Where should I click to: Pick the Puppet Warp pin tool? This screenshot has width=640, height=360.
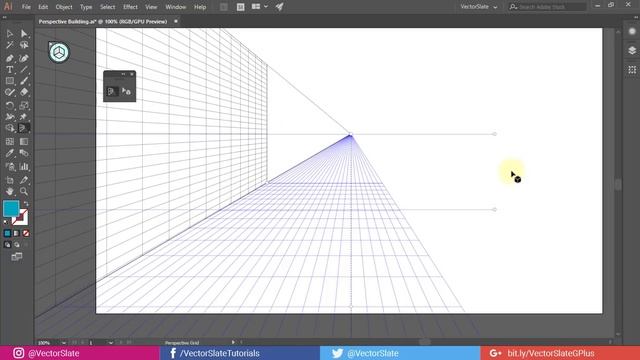24,117
